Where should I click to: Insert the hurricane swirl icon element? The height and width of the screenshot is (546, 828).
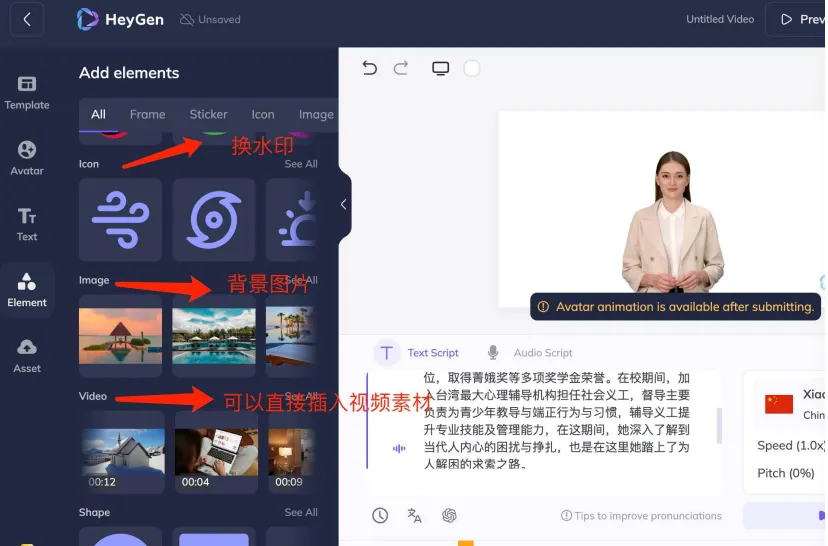[214, 220]
